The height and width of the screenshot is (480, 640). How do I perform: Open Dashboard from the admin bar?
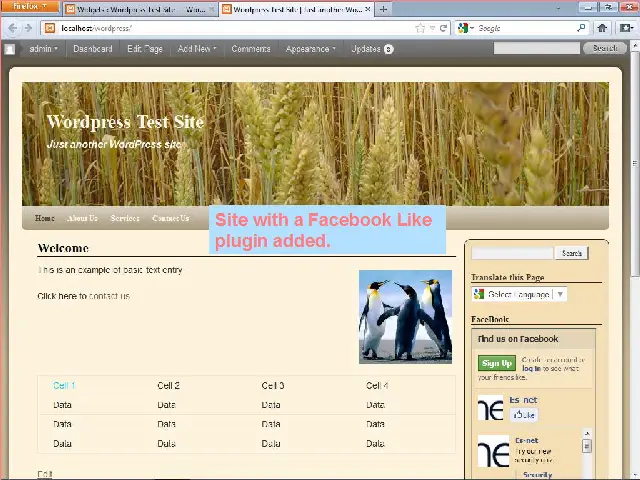coord(93,49)
